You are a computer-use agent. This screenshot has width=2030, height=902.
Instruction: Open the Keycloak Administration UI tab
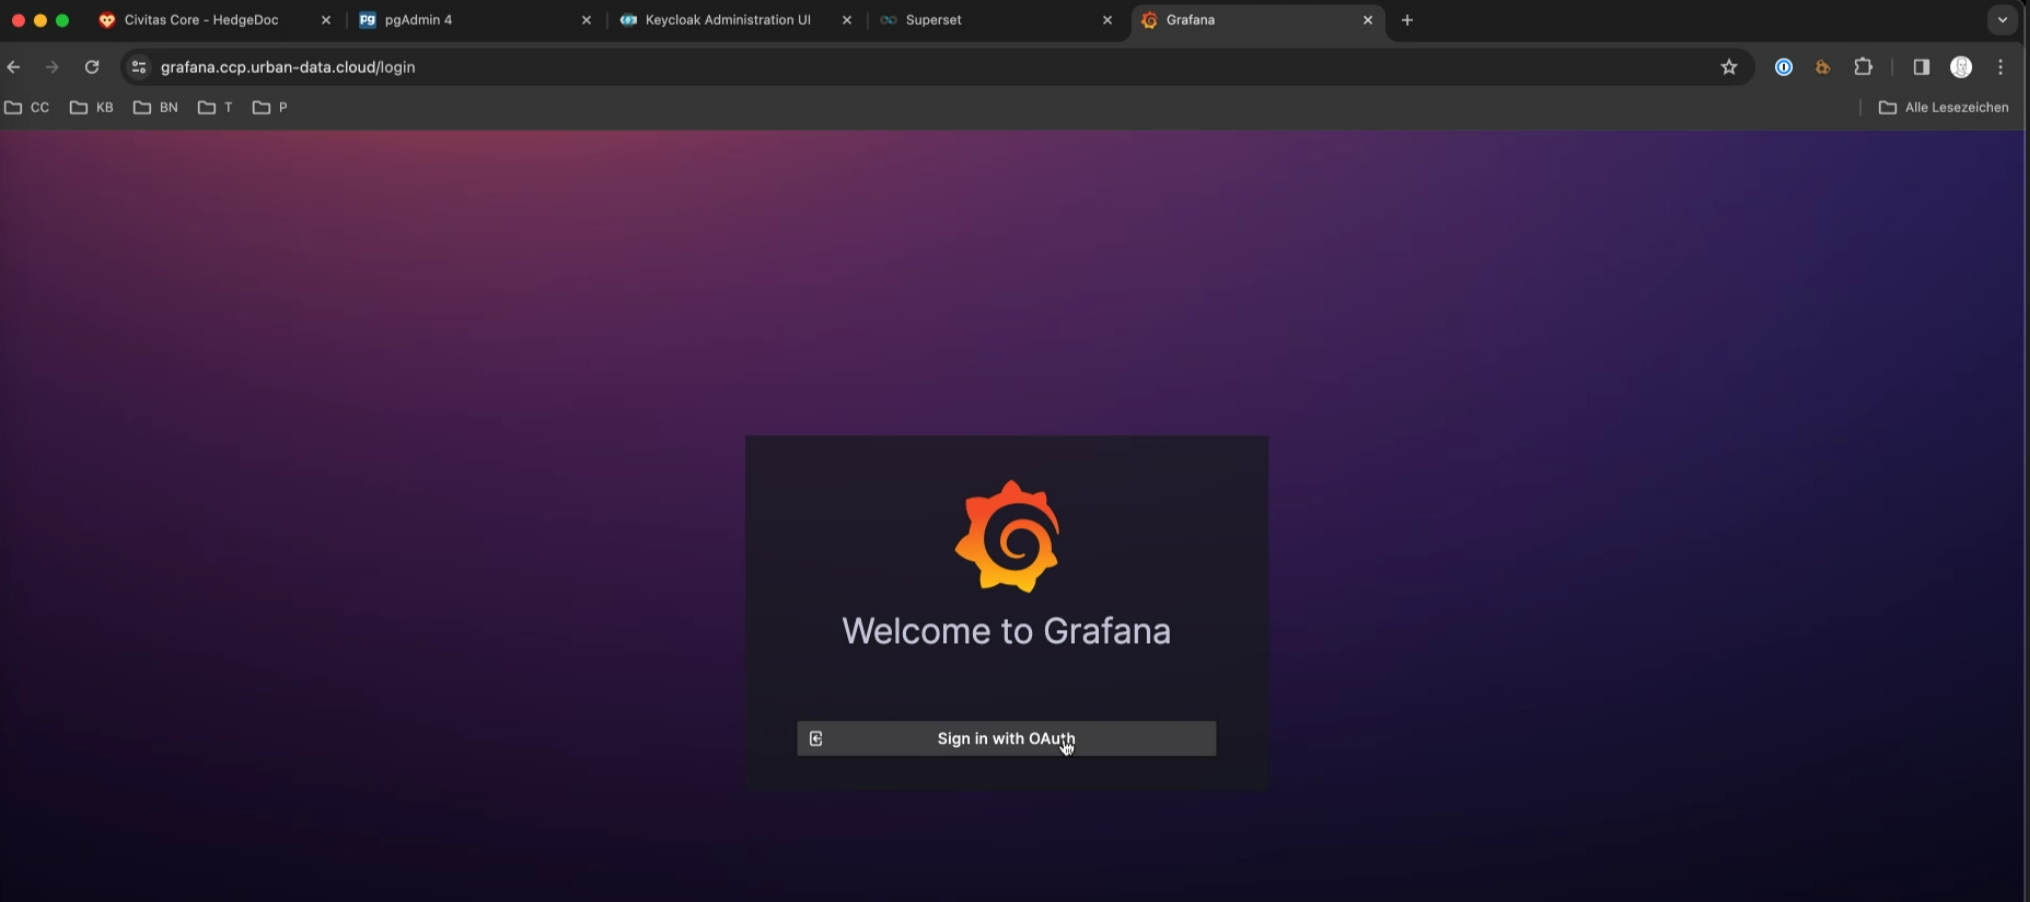(735, 20)
